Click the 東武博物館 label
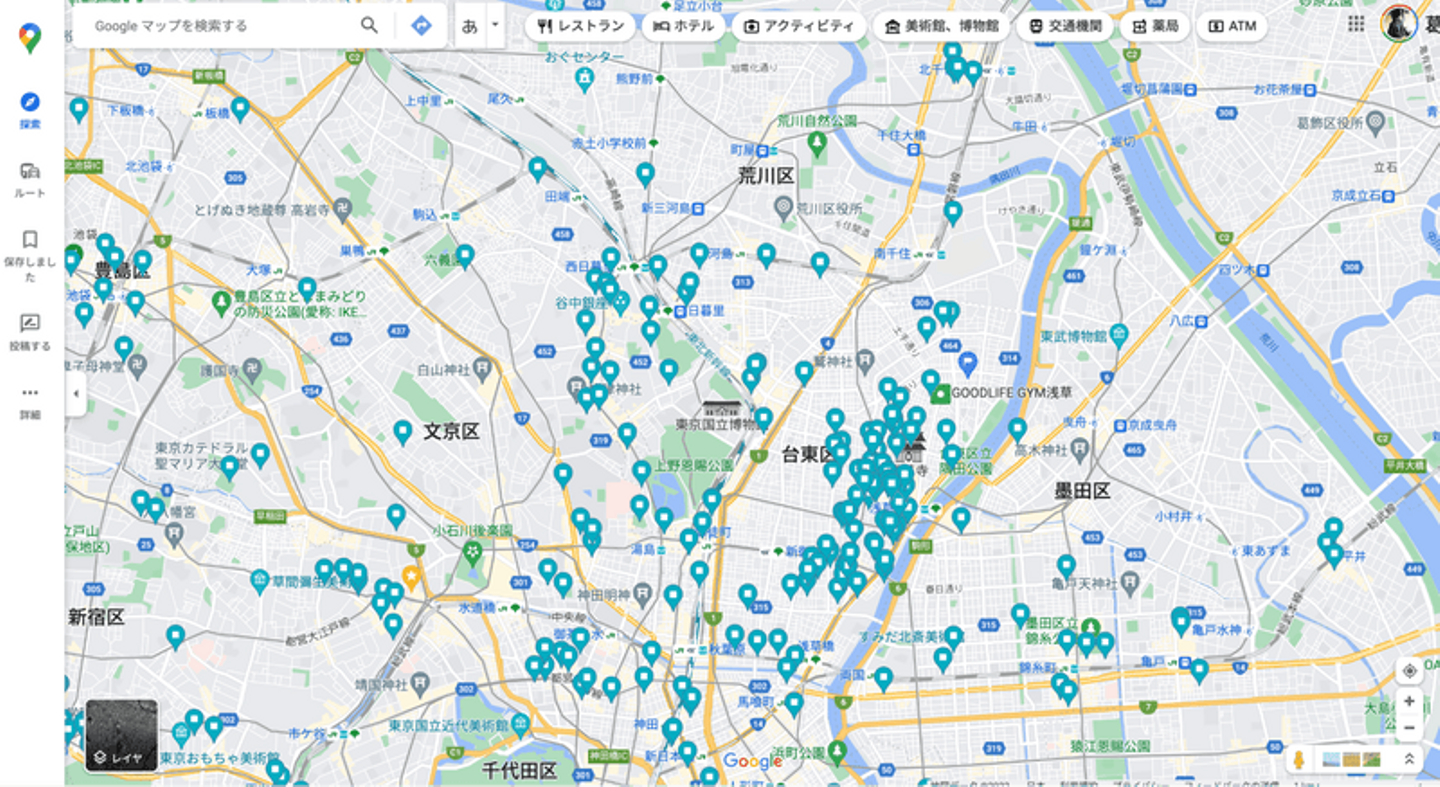This screenshot has height=787, width=1440. [1073, 336]
